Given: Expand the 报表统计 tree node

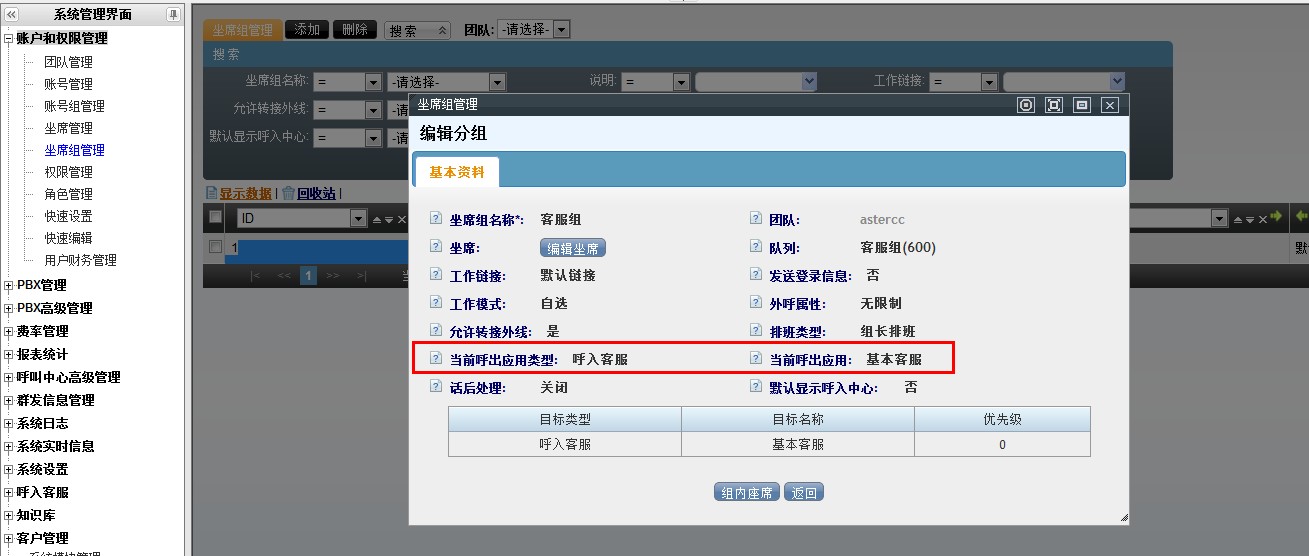Looking at the screenshot, I should point(9,354).
